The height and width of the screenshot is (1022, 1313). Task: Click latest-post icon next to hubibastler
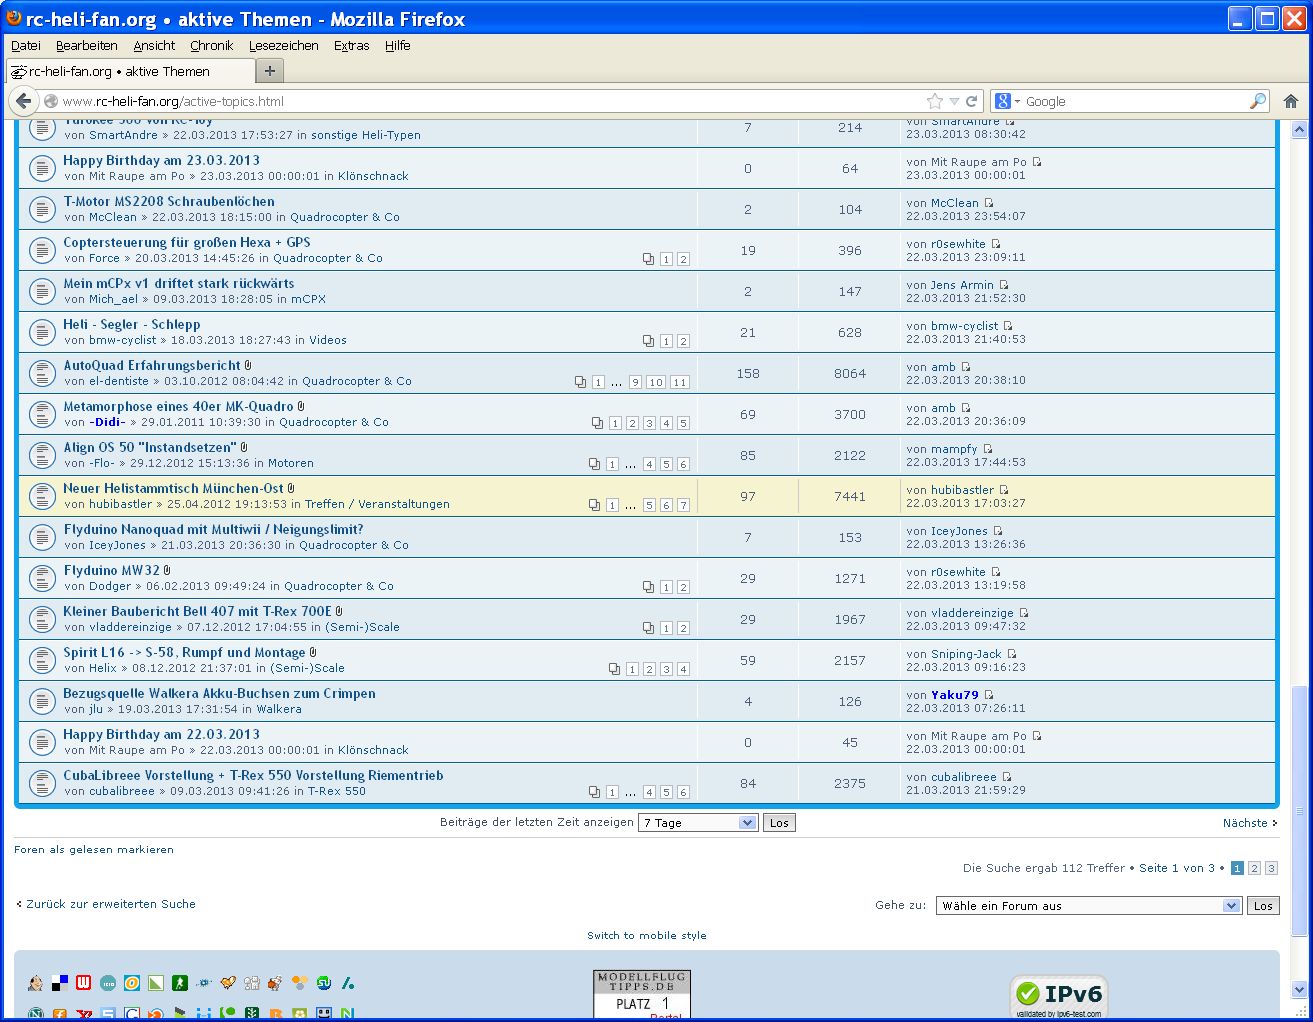click(x=1003, y=490)
